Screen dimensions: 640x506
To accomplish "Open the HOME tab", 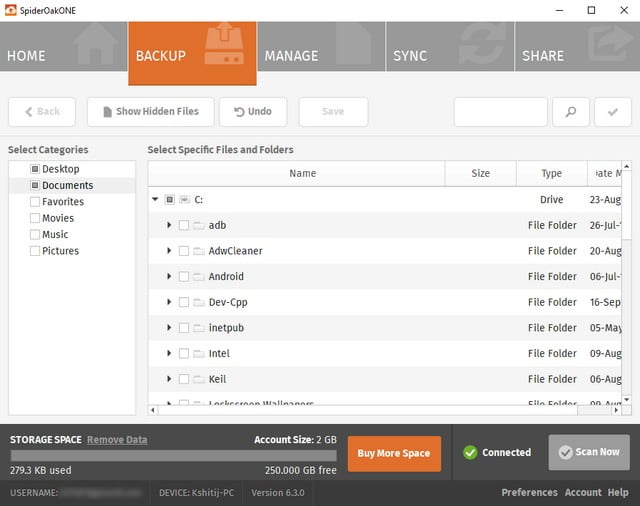I will tap(63, 47).
